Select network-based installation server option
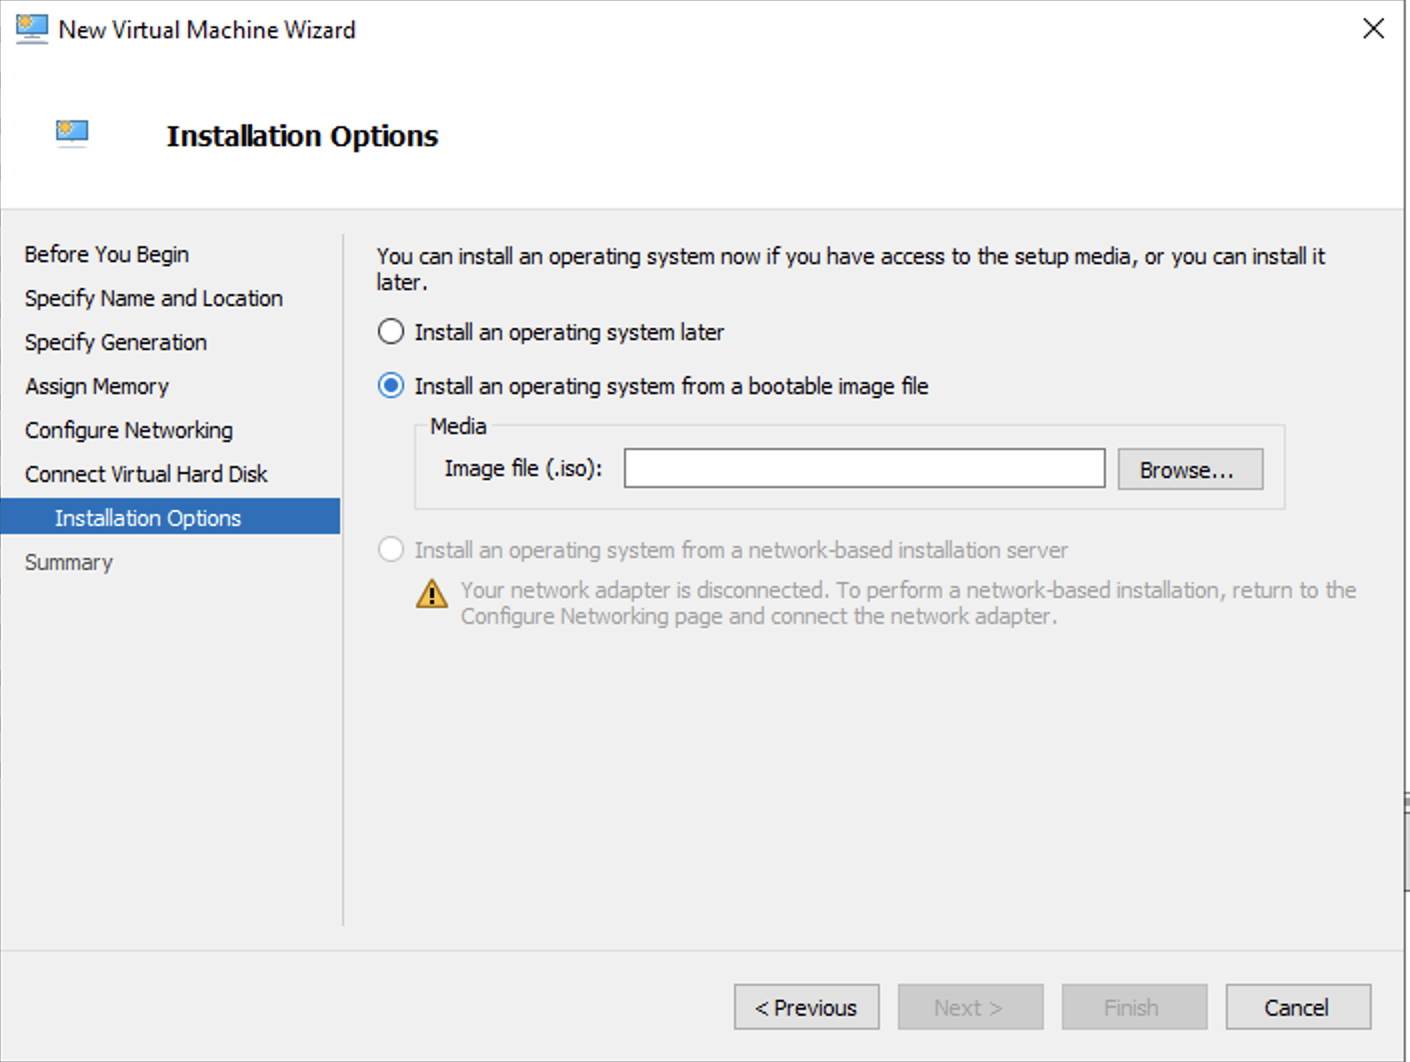The width and height of the screenshot is (1410, 1062). (x=390, y=549)
